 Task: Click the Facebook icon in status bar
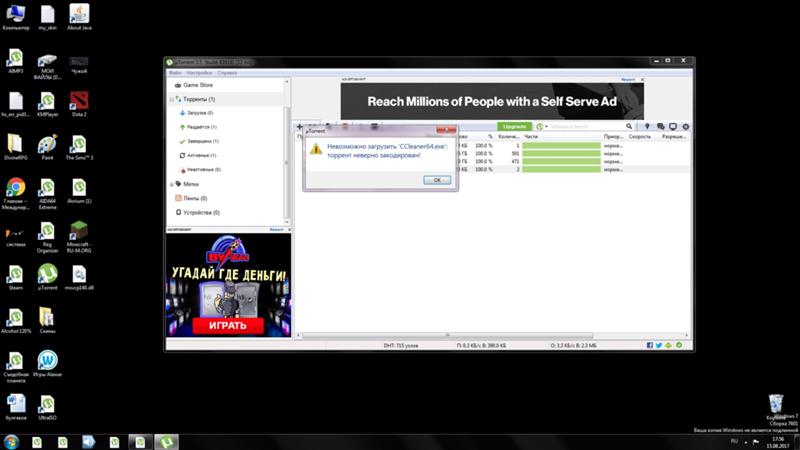pyautogui.click(x=649, y=345)
